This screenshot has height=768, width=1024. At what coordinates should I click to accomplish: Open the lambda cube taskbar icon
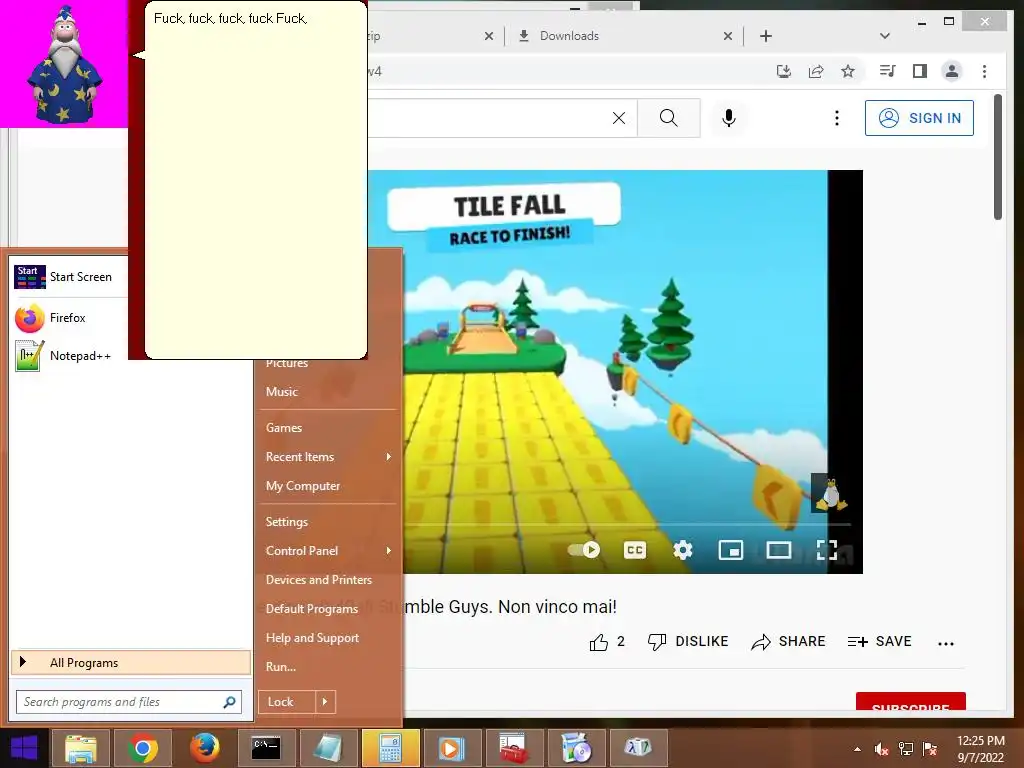(x=638, y=748)
